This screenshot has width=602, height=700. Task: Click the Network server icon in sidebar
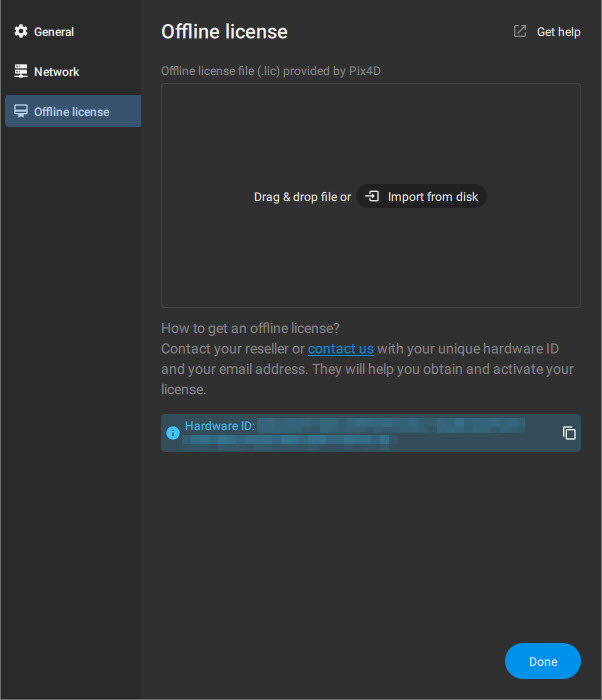21,72
